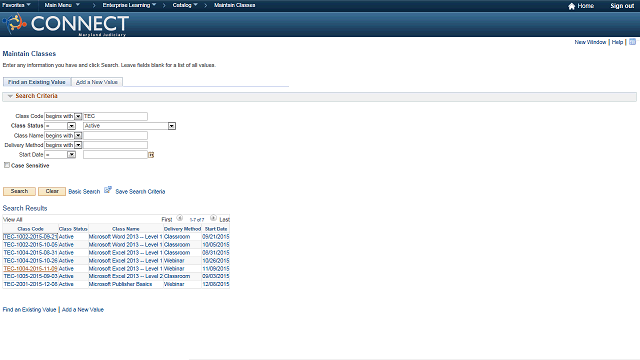This screenshot has width=640, height=360.
Task: Open the Main Menu dropdown
Action: pos(62,5)
